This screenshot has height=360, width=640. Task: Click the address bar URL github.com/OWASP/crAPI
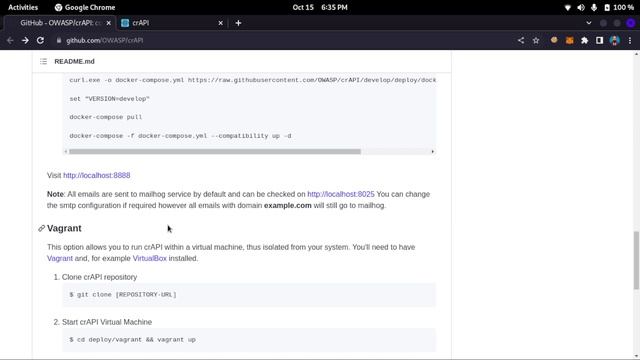pos(105,40)
